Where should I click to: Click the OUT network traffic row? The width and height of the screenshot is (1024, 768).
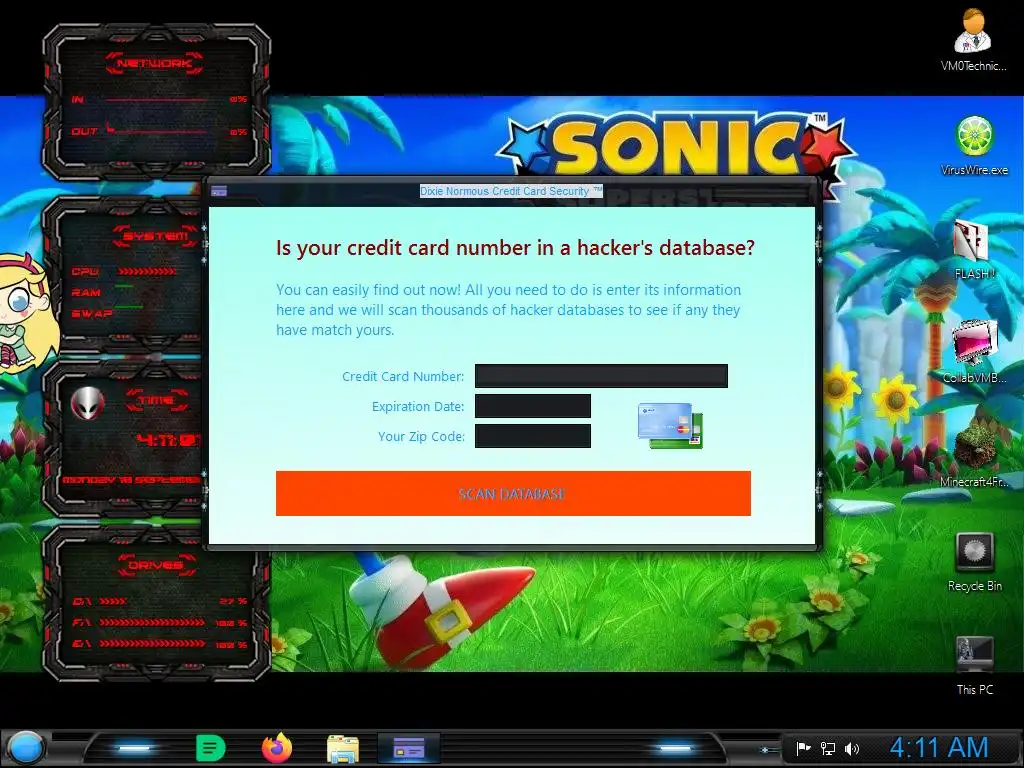pyautogui.click(x=159, y=131)
